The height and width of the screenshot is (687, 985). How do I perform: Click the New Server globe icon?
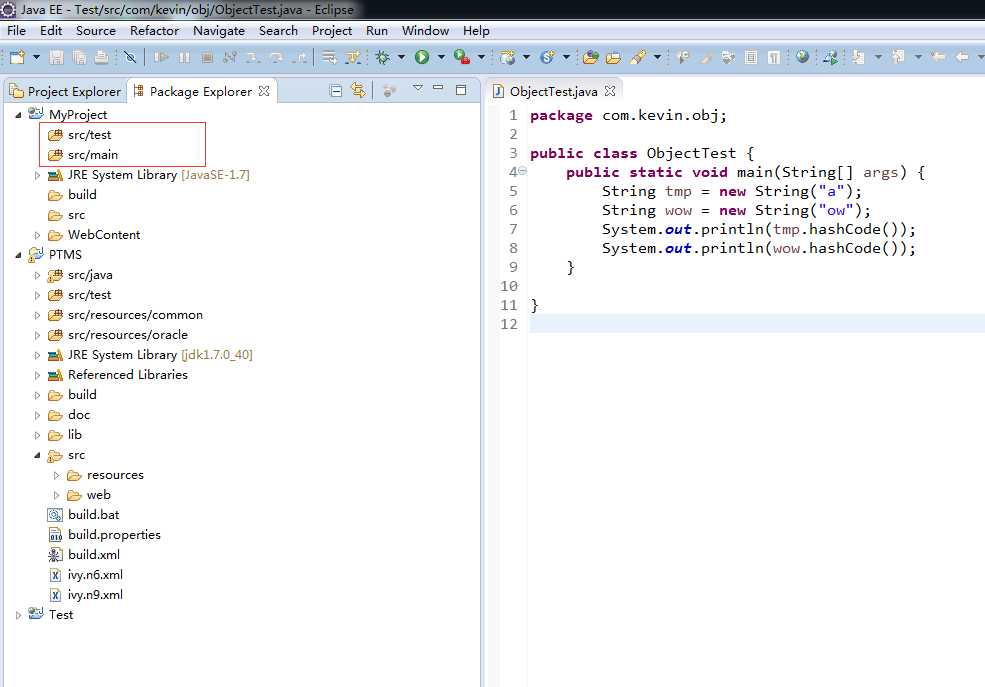(x=508, y=58)
